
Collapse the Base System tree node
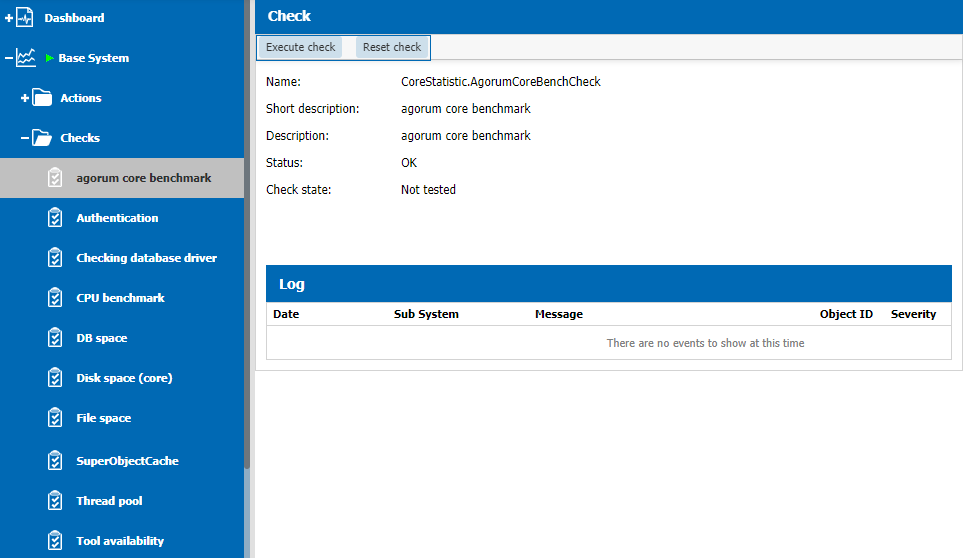(9, 58)
